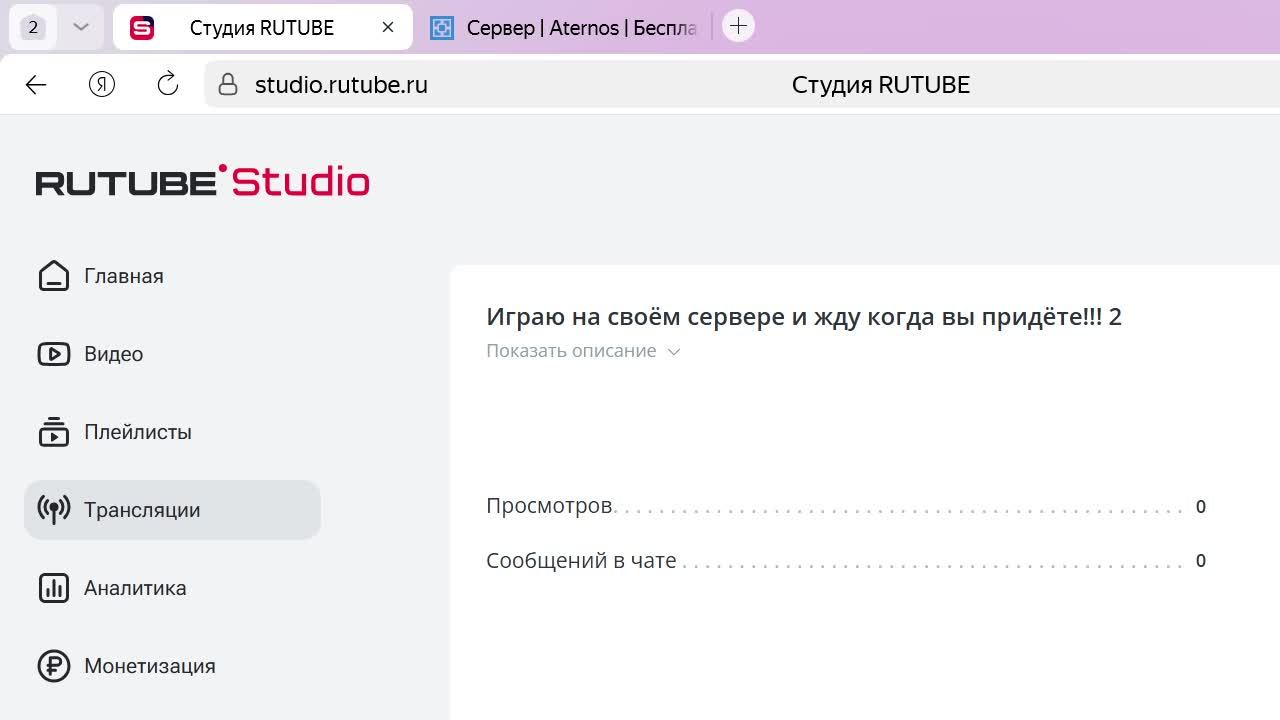Open the tab list dropdown arrow
Viewport: 1280px width, 720px height.
pos(81,27)
